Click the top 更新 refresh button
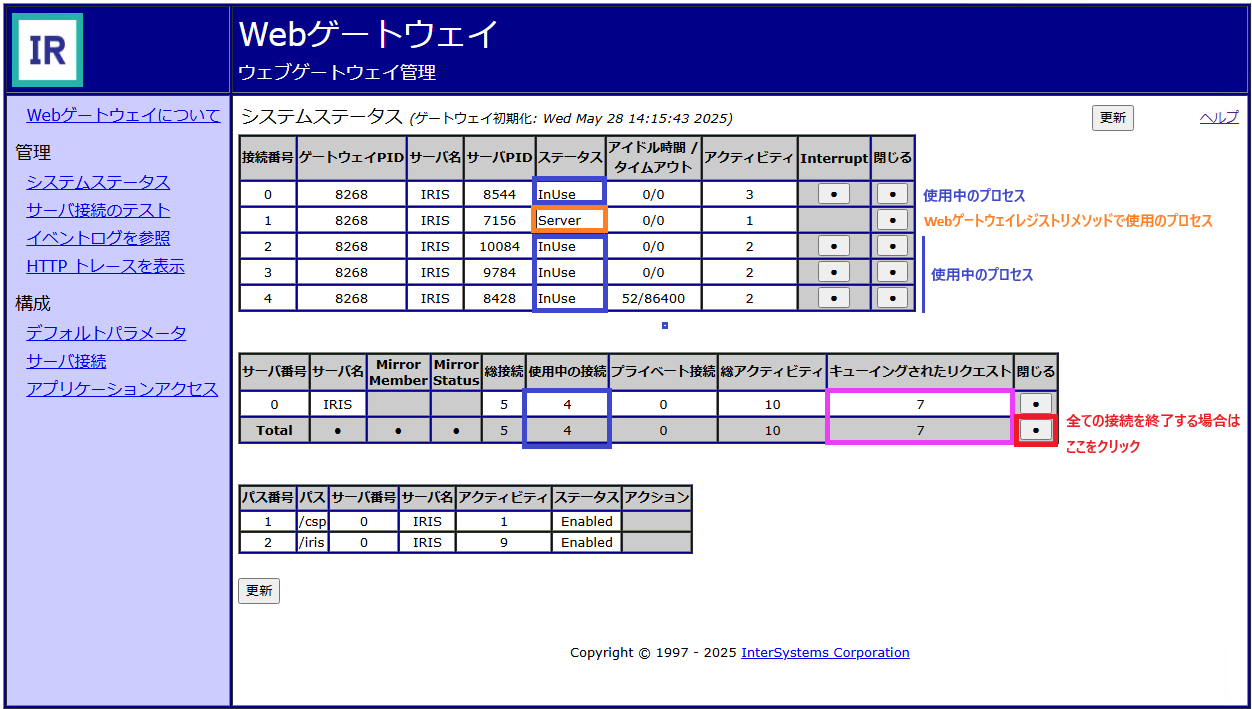This screenshot has width=1252, height=709. point(1112,118)
